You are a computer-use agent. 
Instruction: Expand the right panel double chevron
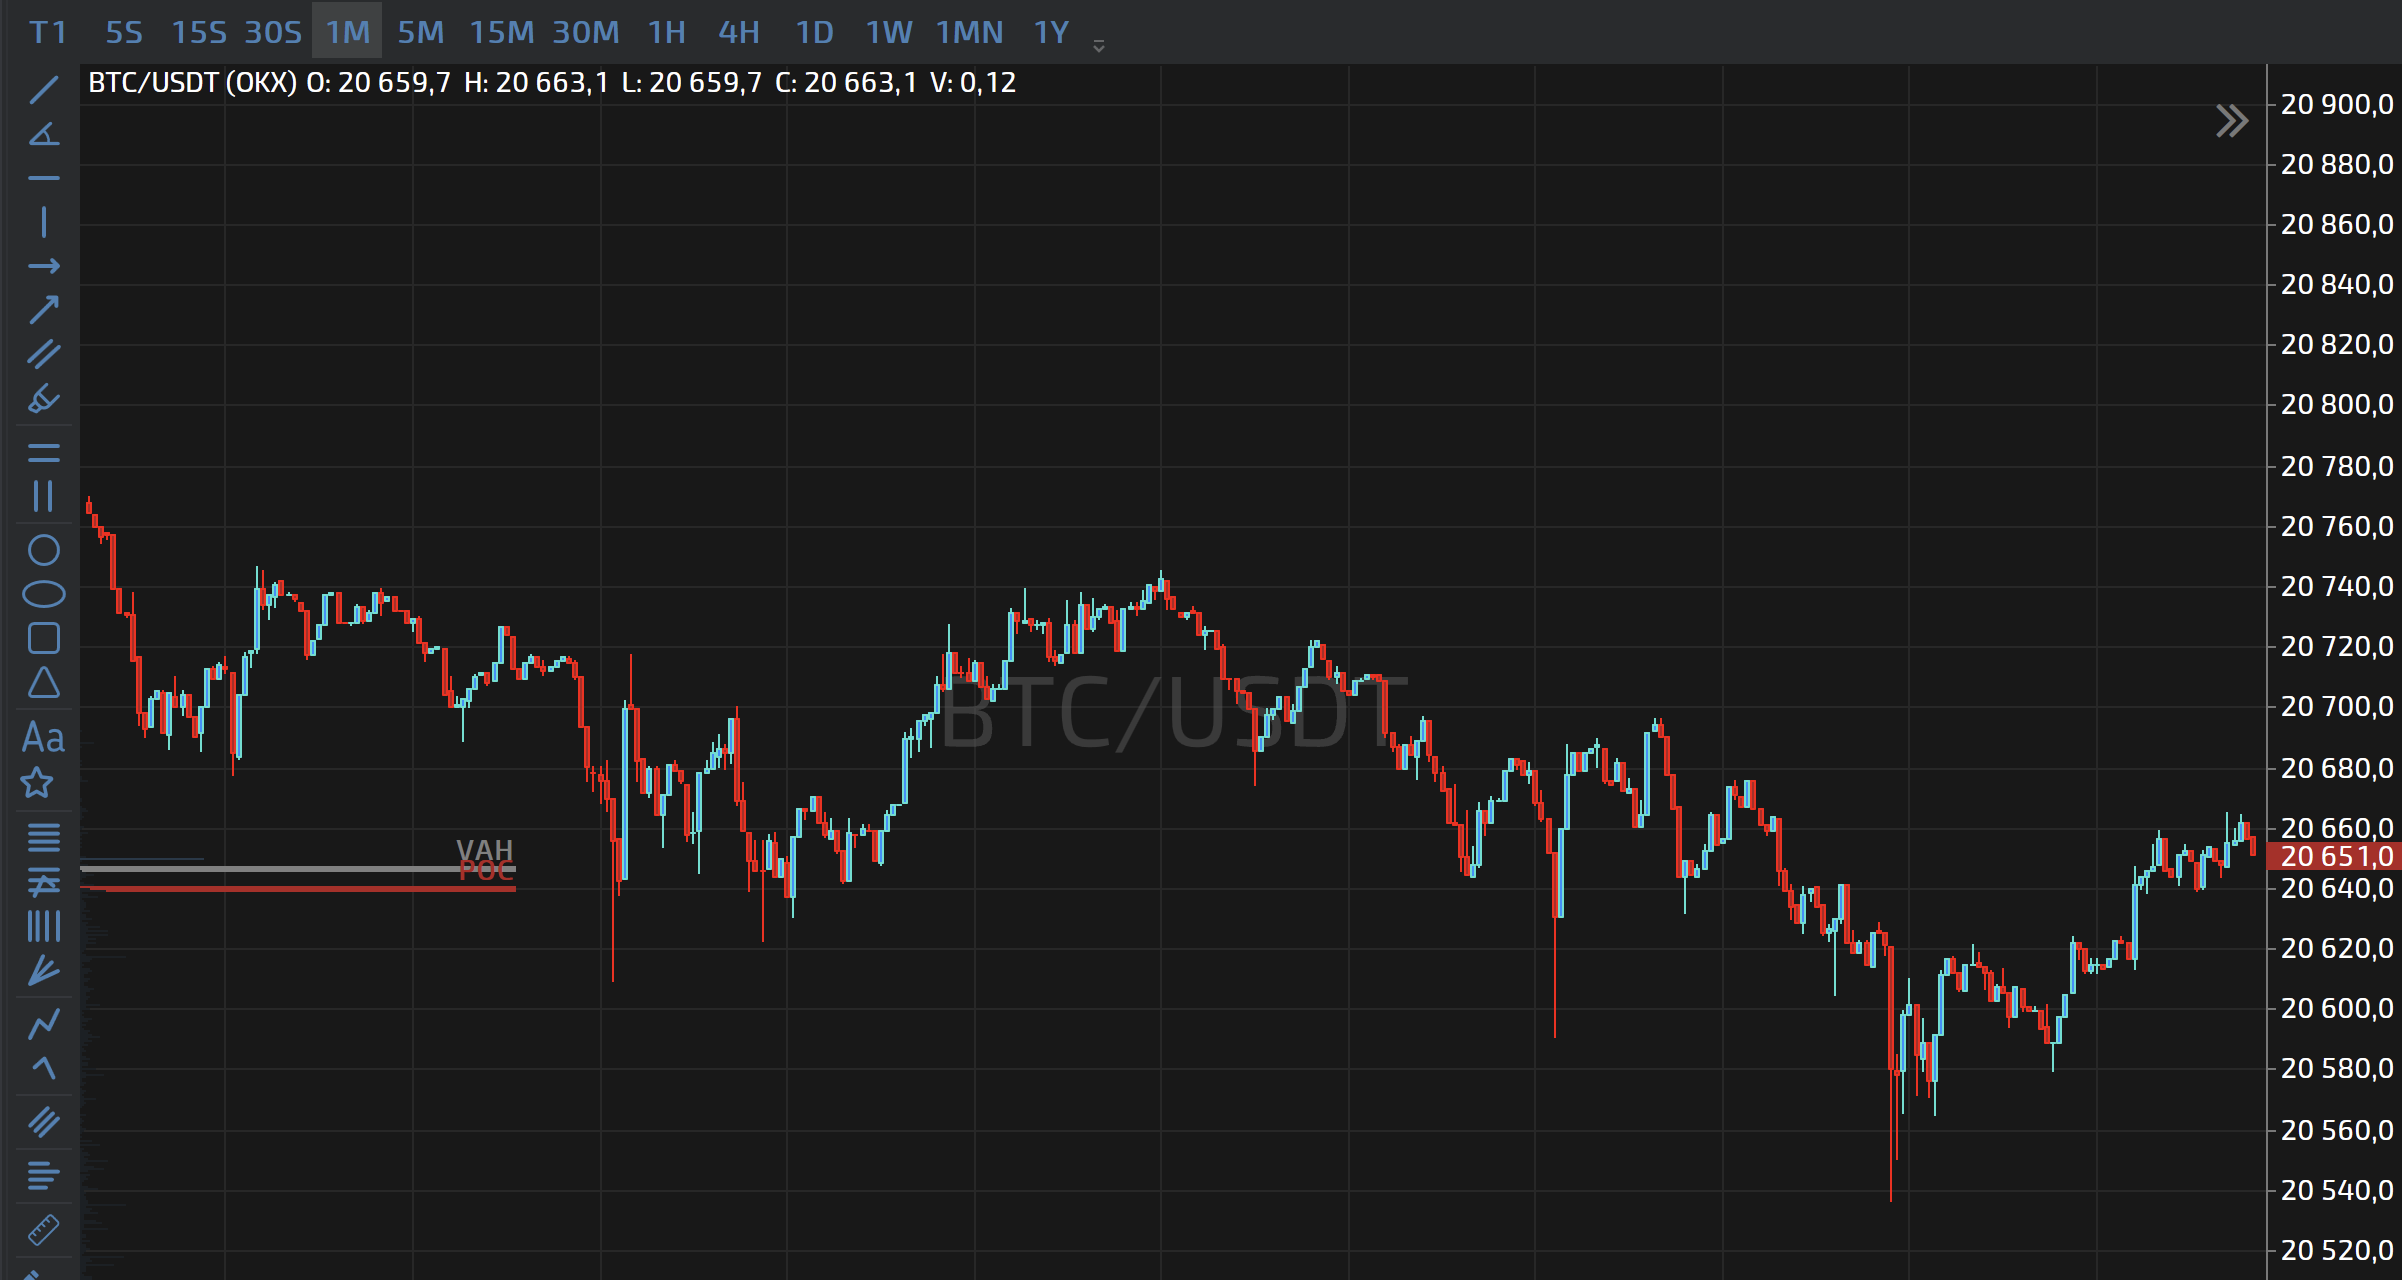click(2231, 121)
